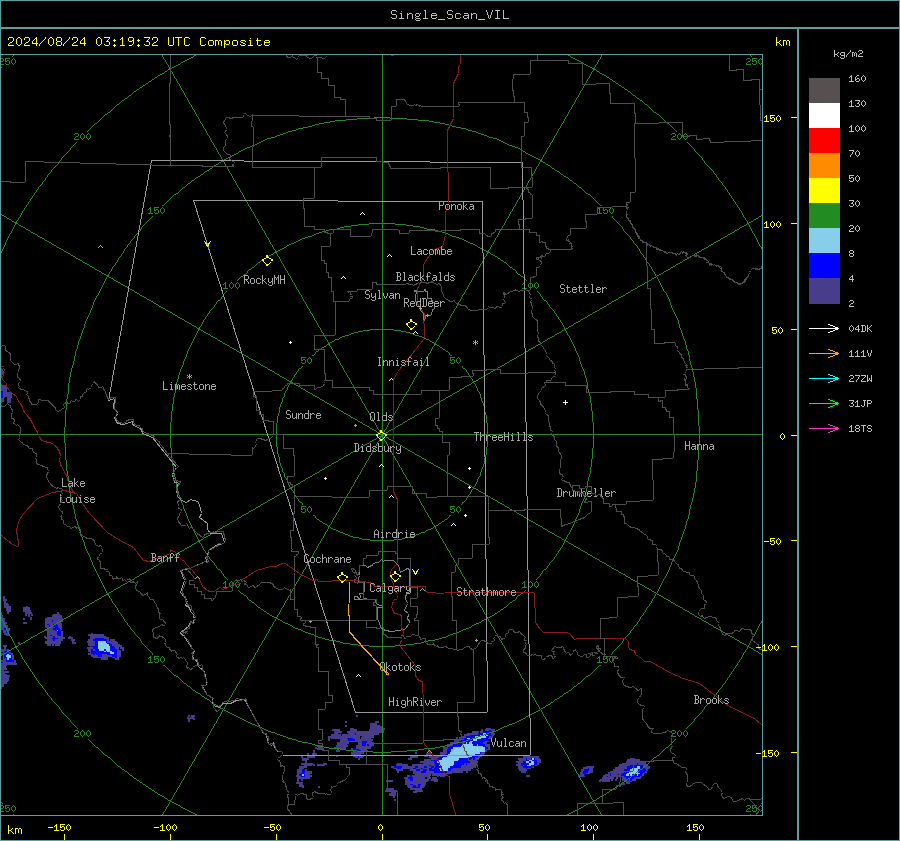This screenshot has width=900, height=841.
Task: Pick the yellow 30-50 legend swatch
Action: point(824,191)
